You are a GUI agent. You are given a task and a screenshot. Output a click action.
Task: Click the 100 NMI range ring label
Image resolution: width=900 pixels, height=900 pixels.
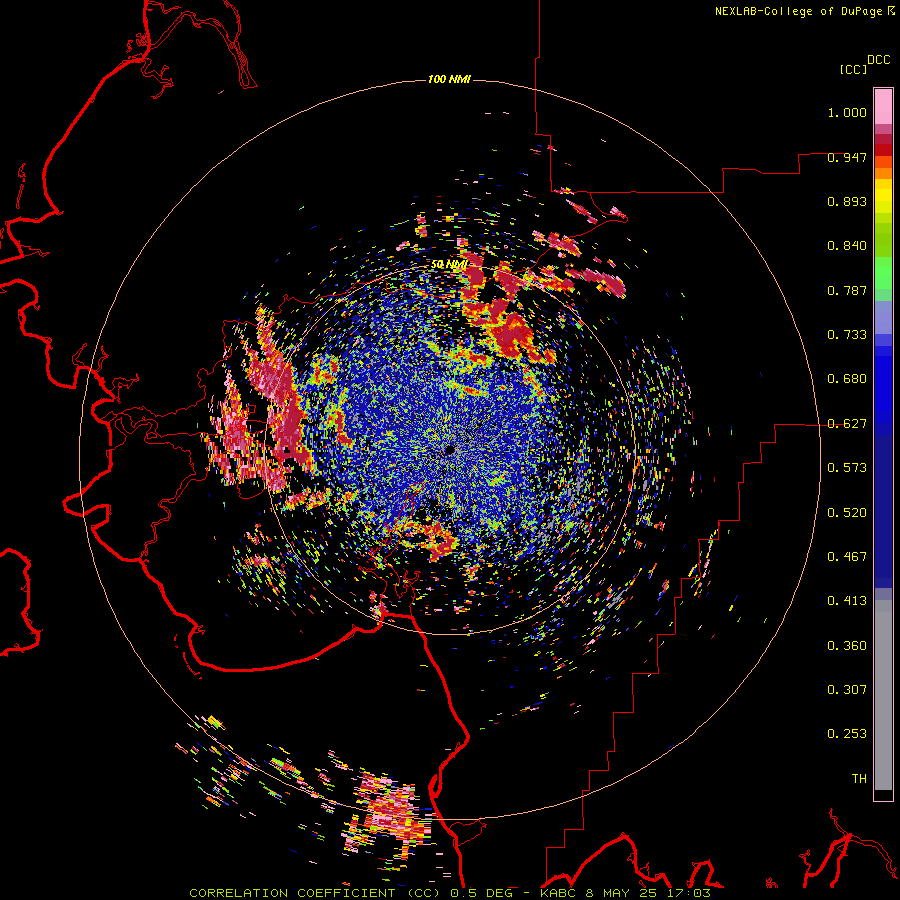pos(449,79)
